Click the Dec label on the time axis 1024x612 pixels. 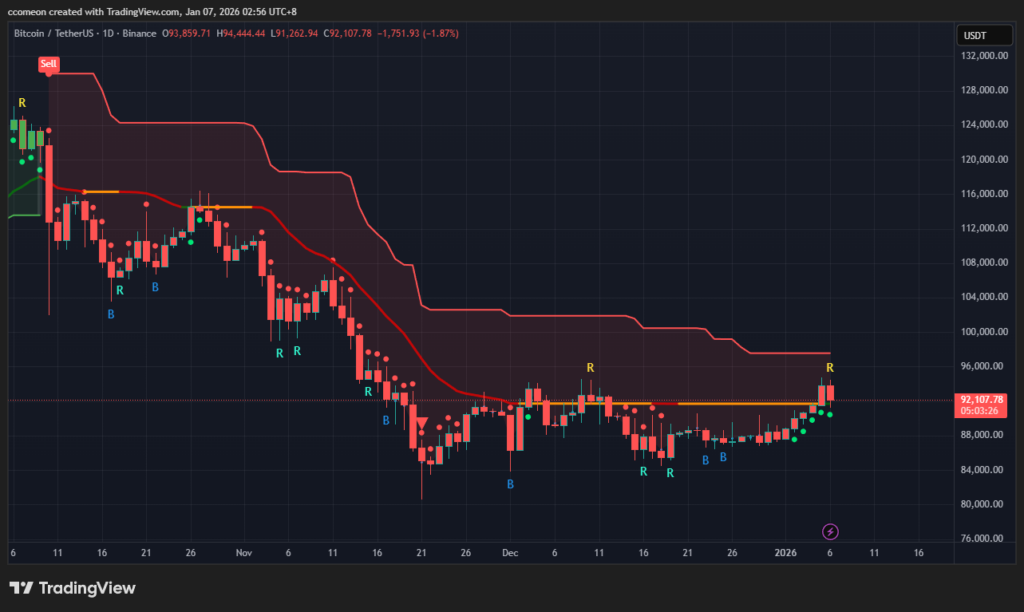pyautogui.click(x=510, y=552)
